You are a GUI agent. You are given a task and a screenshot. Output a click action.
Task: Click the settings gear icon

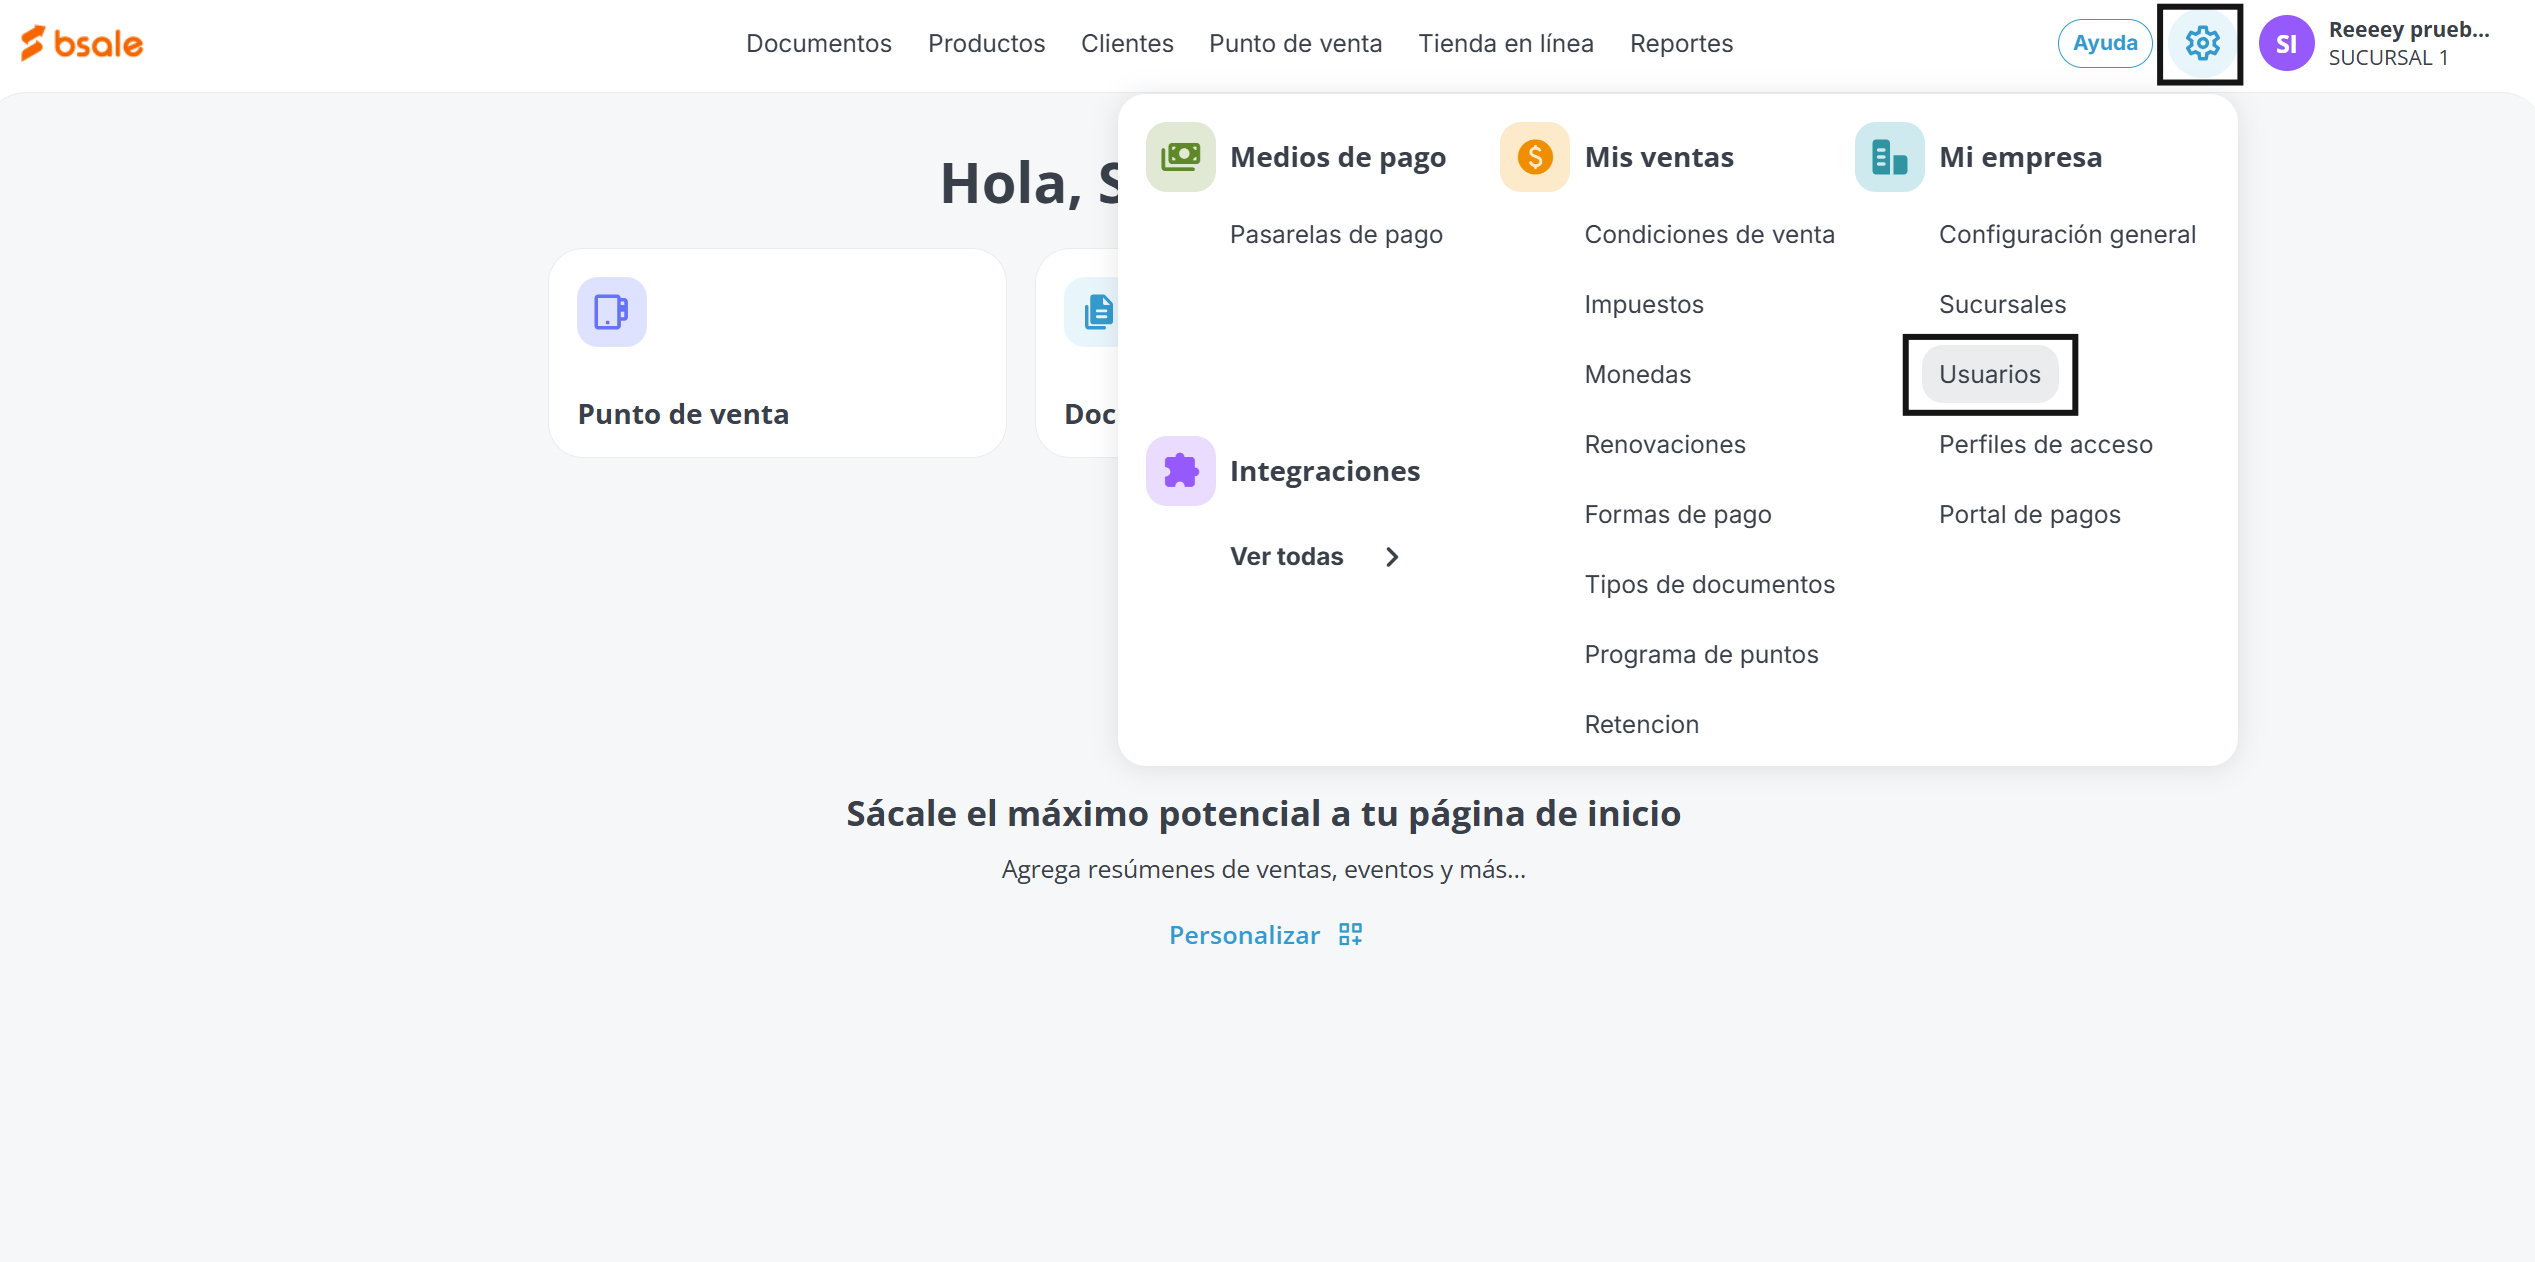click(x=2201, y=44)
